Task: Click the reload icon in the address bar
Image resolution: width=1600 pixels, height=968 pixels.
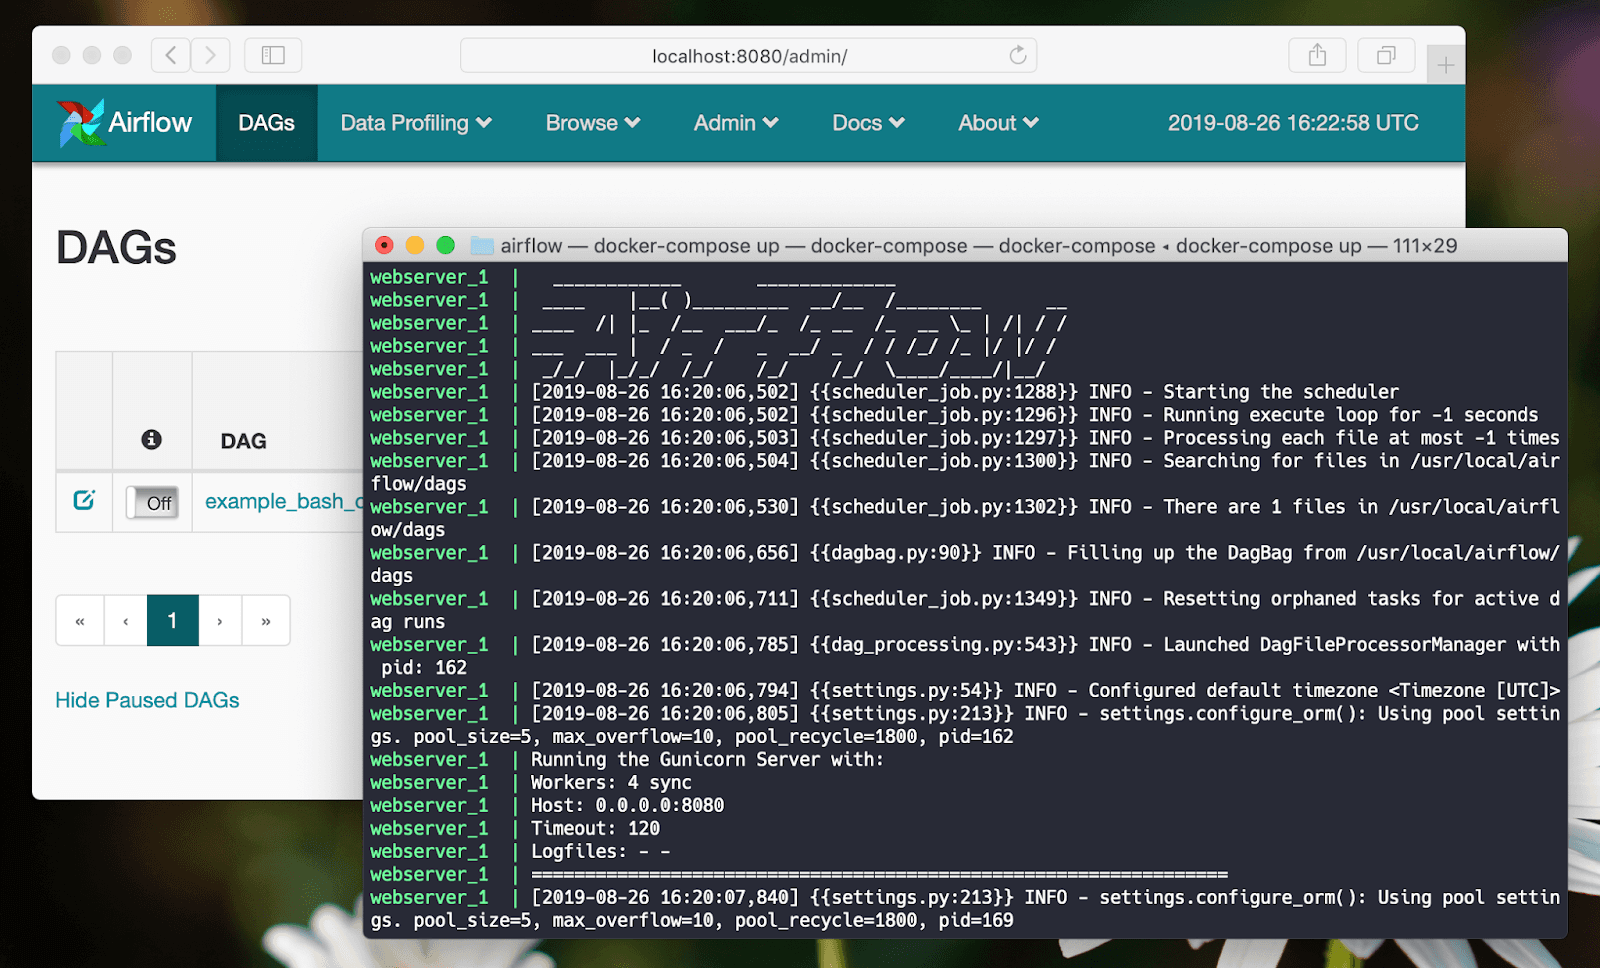Action: (1018, 56)
